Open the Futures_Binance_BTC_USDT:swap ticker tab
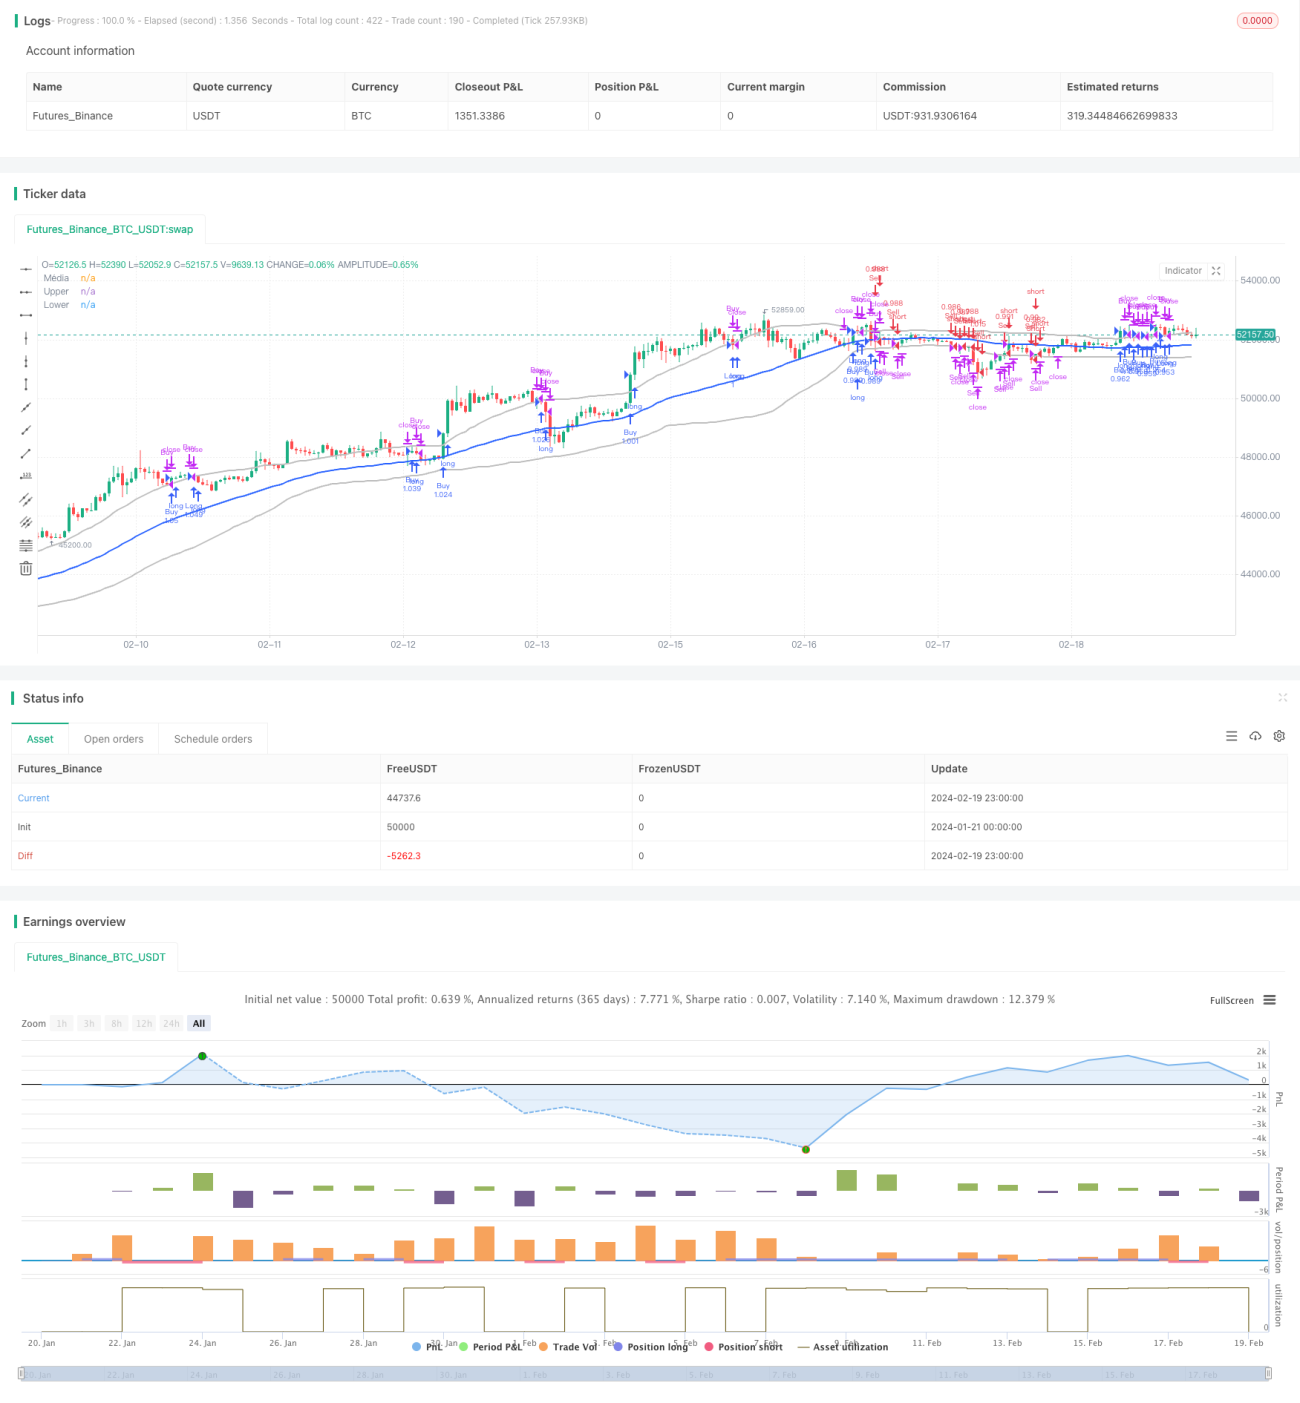The image size is (1300, 1403). (110, 229)
